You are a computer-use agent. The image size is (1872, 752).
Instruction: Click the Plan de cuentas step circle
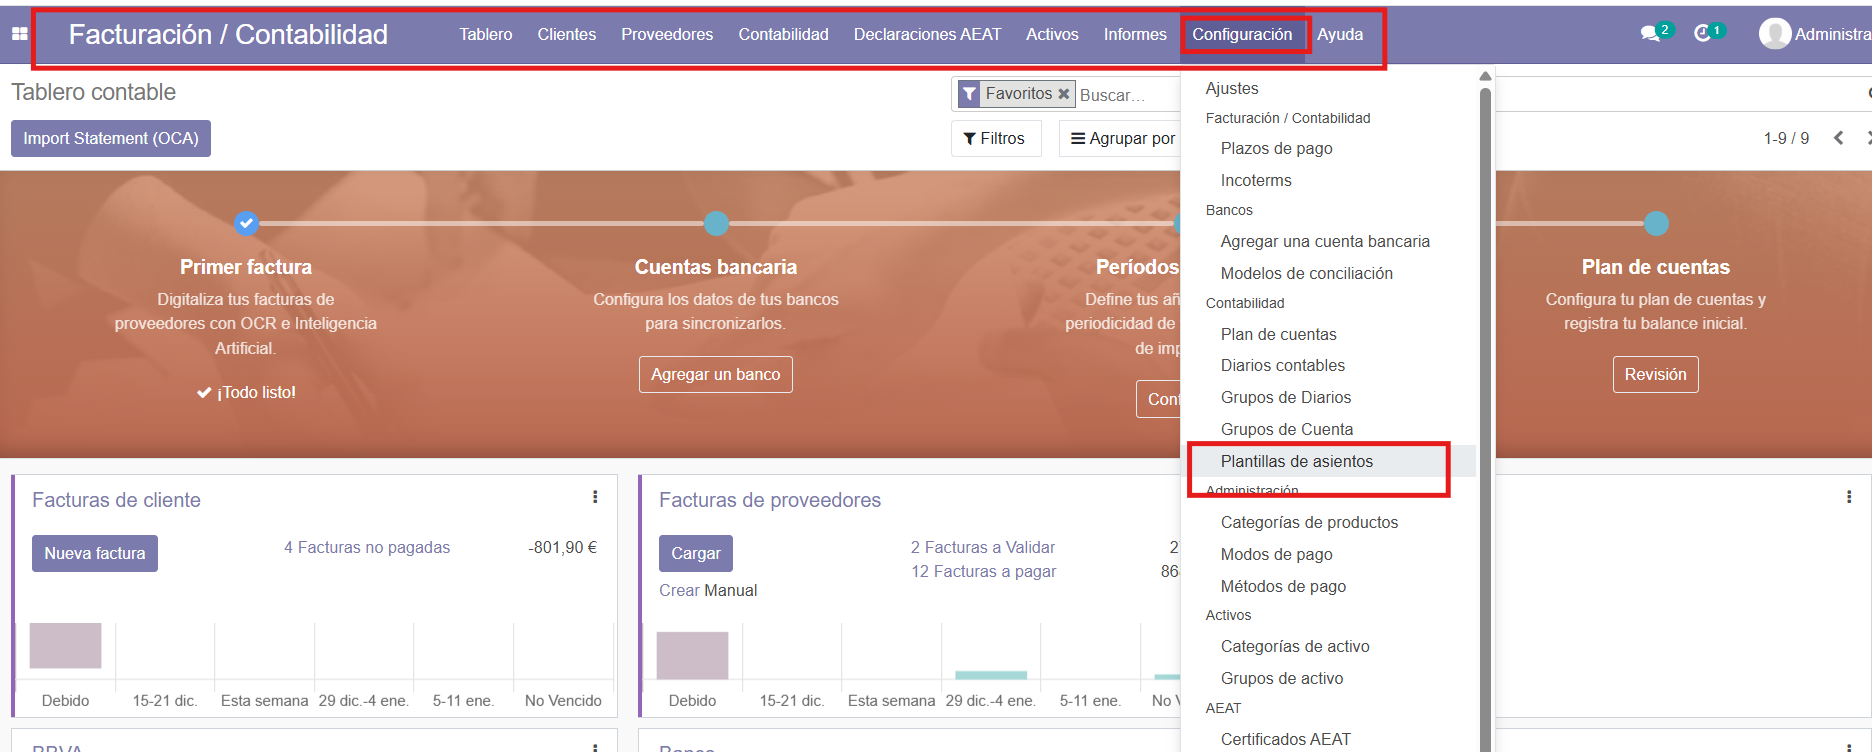[1656, 223]
